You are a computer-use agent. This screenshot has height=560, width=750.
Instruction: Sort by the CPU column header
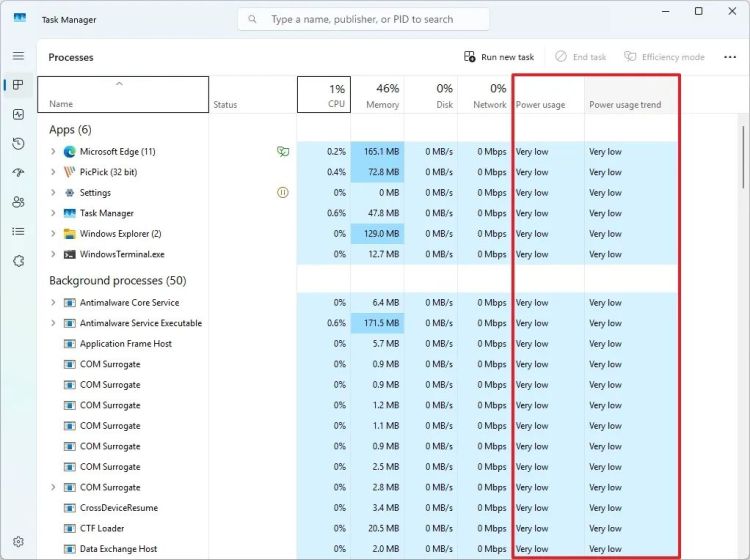click(324, 95)
